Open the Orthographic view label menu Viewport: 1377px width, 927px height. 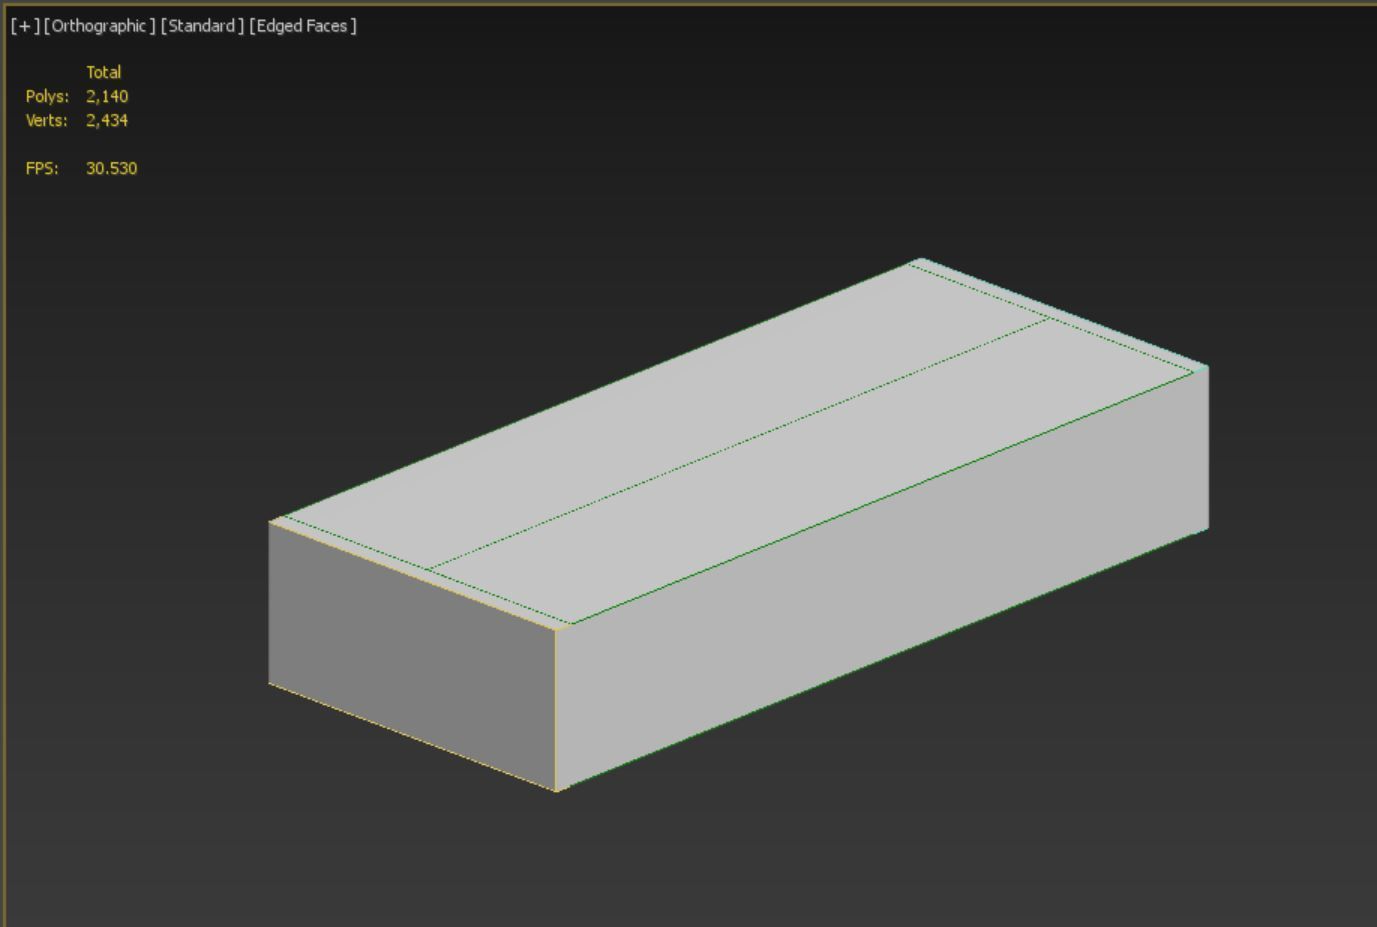point(100,26)
